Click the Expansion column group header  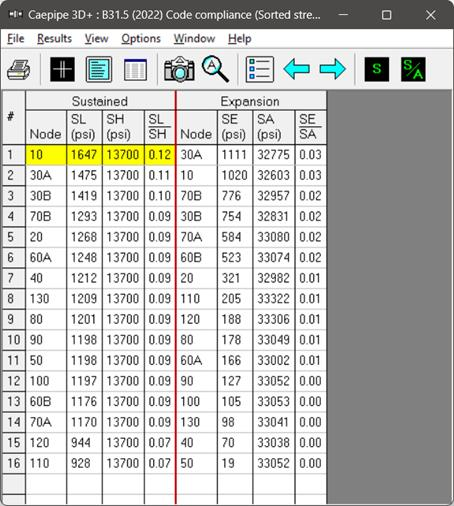pos(251,101)
